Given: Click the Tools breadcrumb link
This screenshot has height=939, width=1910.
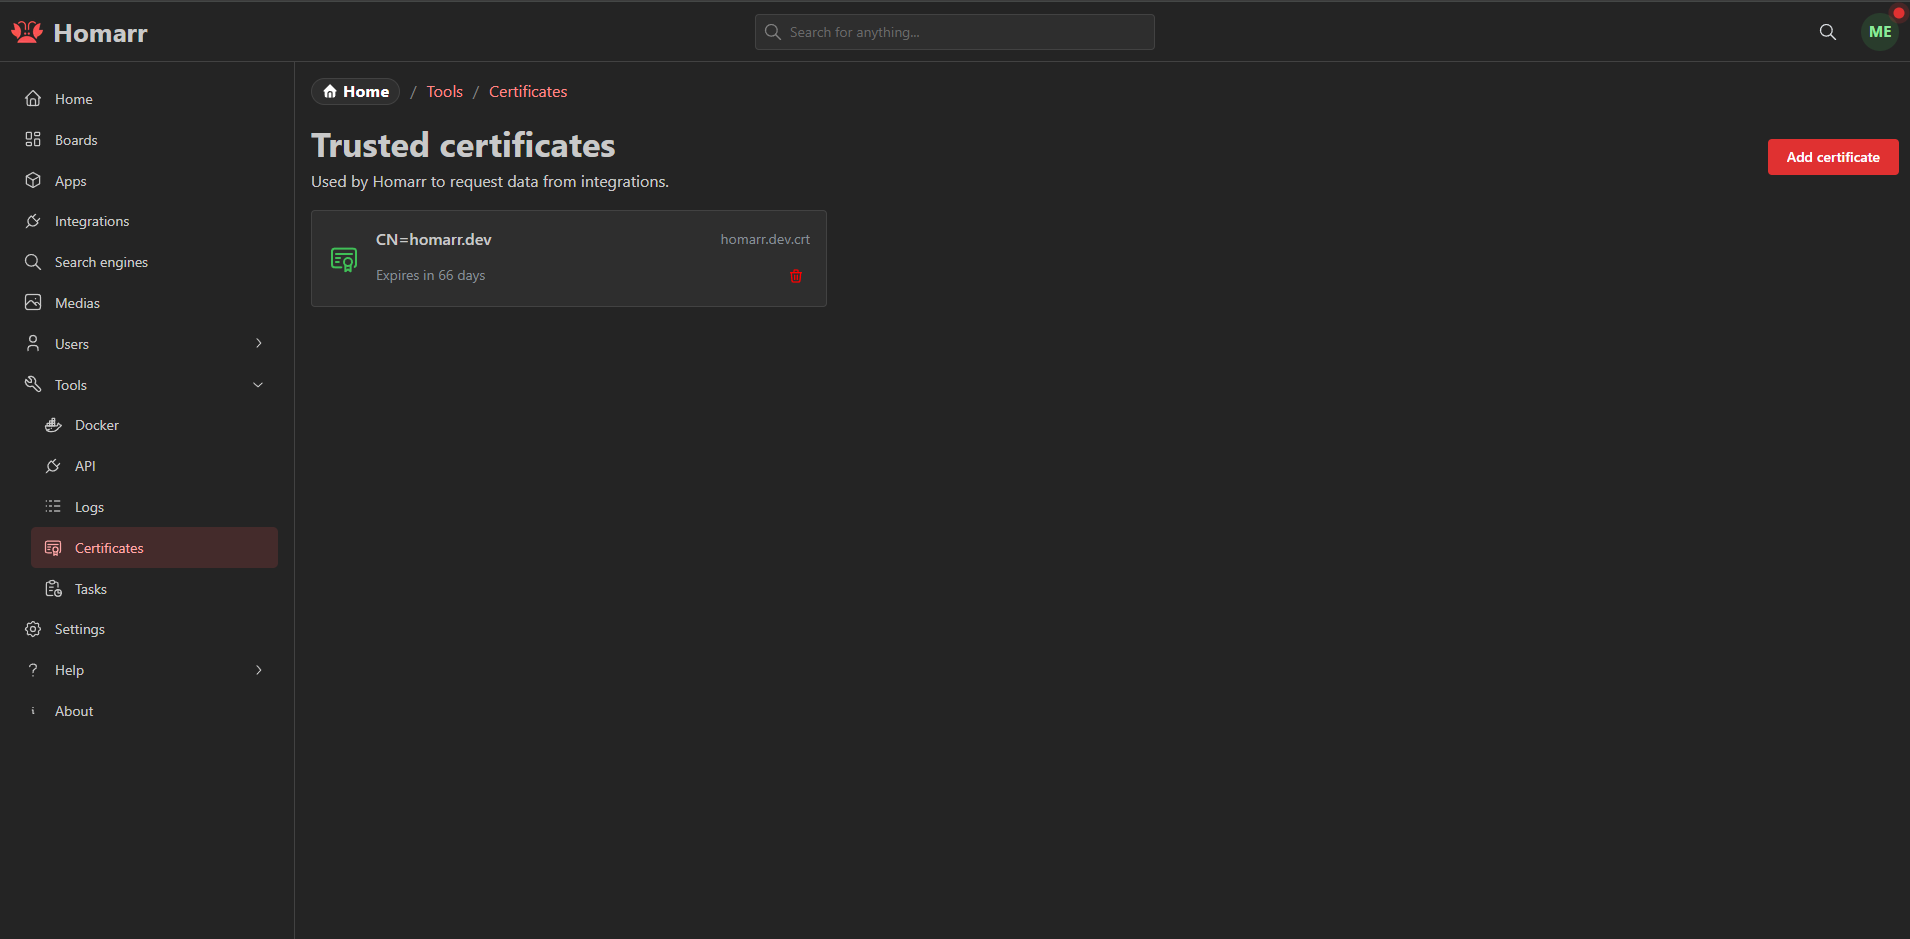Looking at the screenshot, I should point(444,92).
